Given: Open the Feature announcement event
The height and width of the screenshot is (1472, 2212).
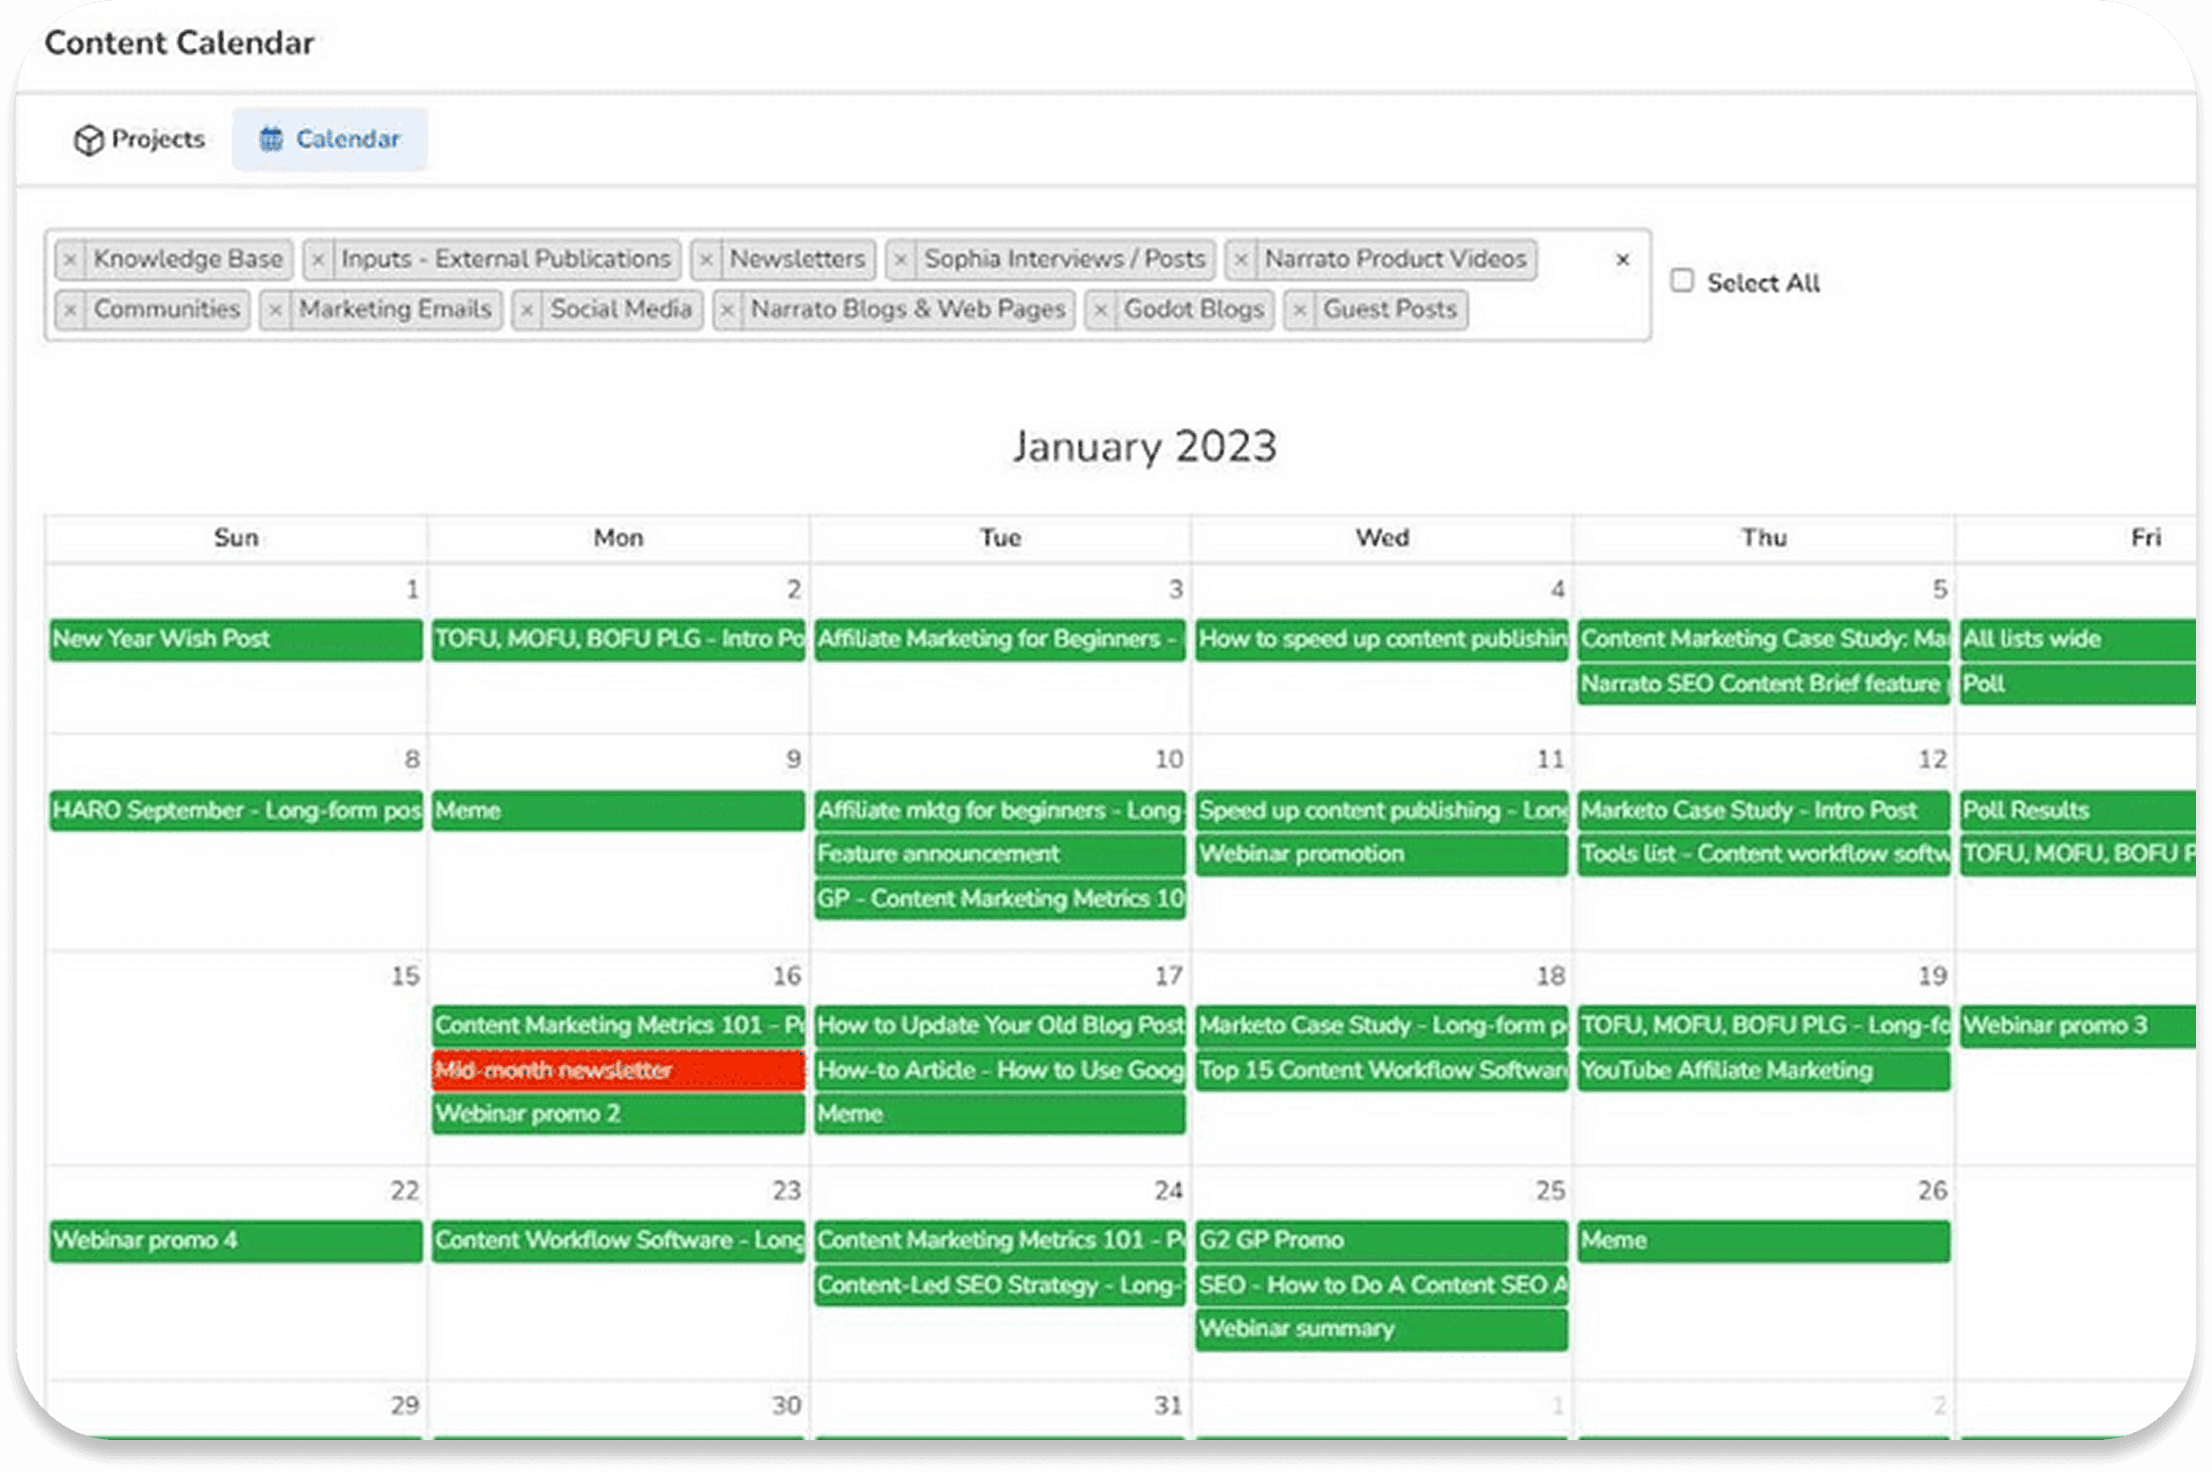Looking at the screenshot, I should (1000, 855).
